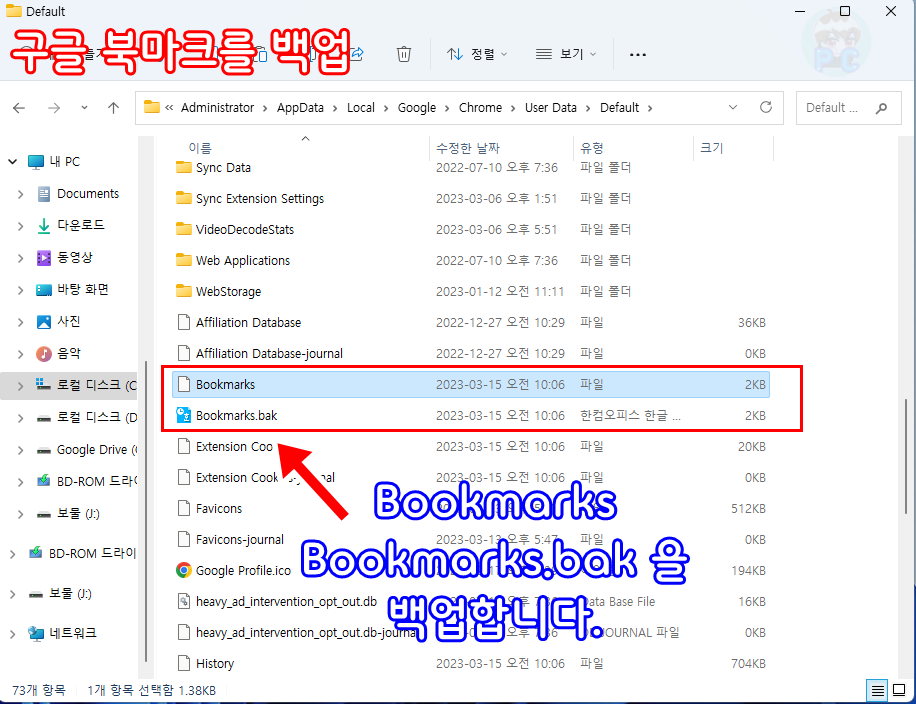
Task: Click User Data in the address path
Action: 550,107
